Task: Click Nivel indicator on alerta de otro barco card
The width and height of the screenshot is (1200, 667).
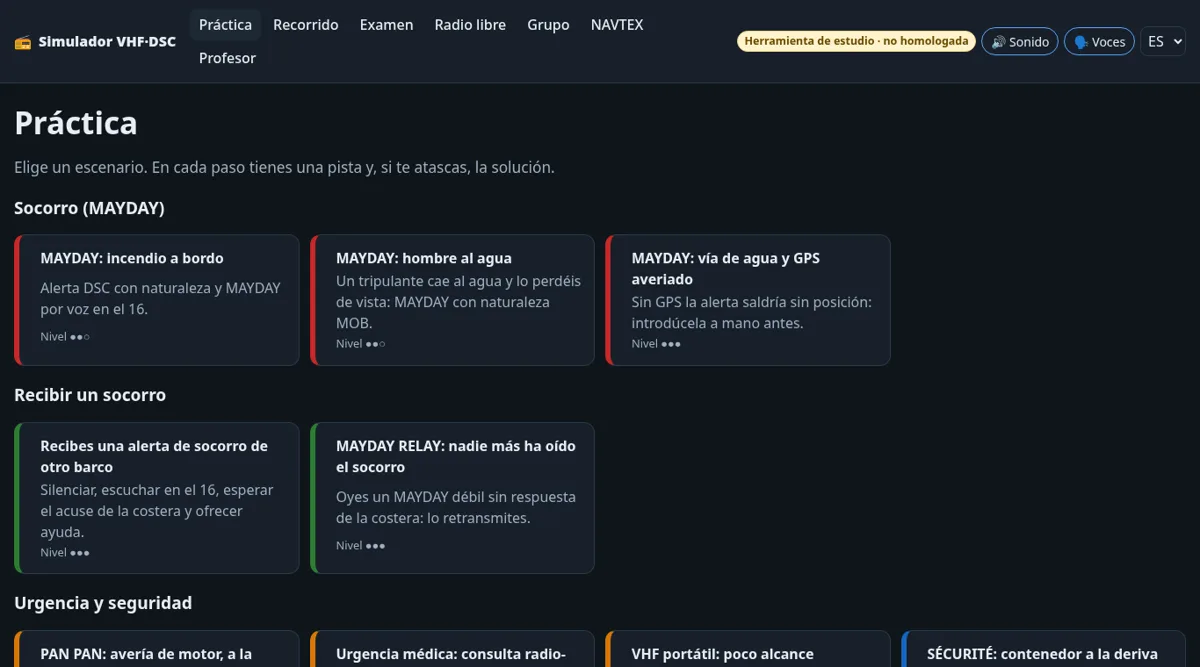Action: pyautogui.click(x=65, y=553)
